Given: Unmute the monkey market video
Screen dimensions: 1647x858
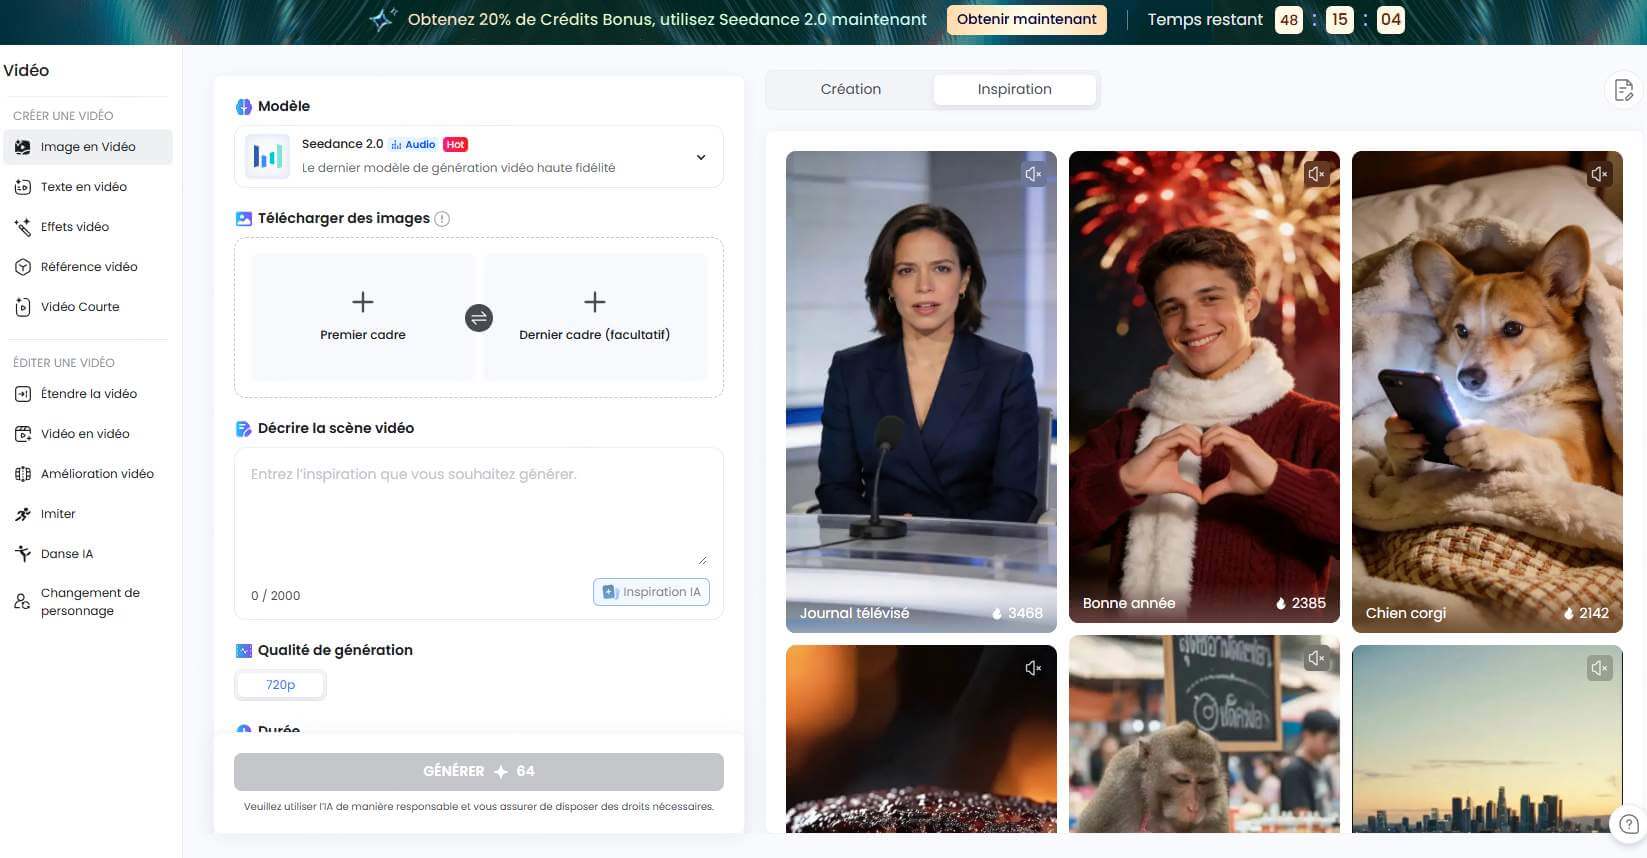Looking at the screenshot, I should click(x=1316, y=658).
